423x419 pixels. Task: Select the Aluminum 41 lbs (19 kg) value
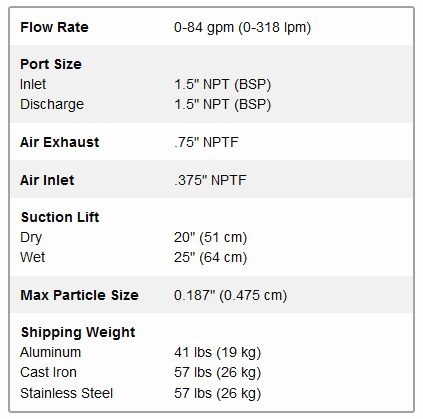217,353
